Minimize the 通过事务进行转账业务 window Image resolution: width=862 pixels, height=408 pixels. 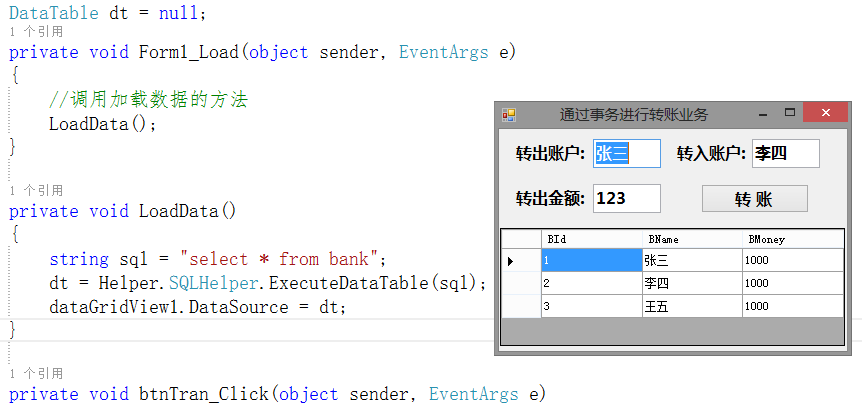tap(763, 113)
